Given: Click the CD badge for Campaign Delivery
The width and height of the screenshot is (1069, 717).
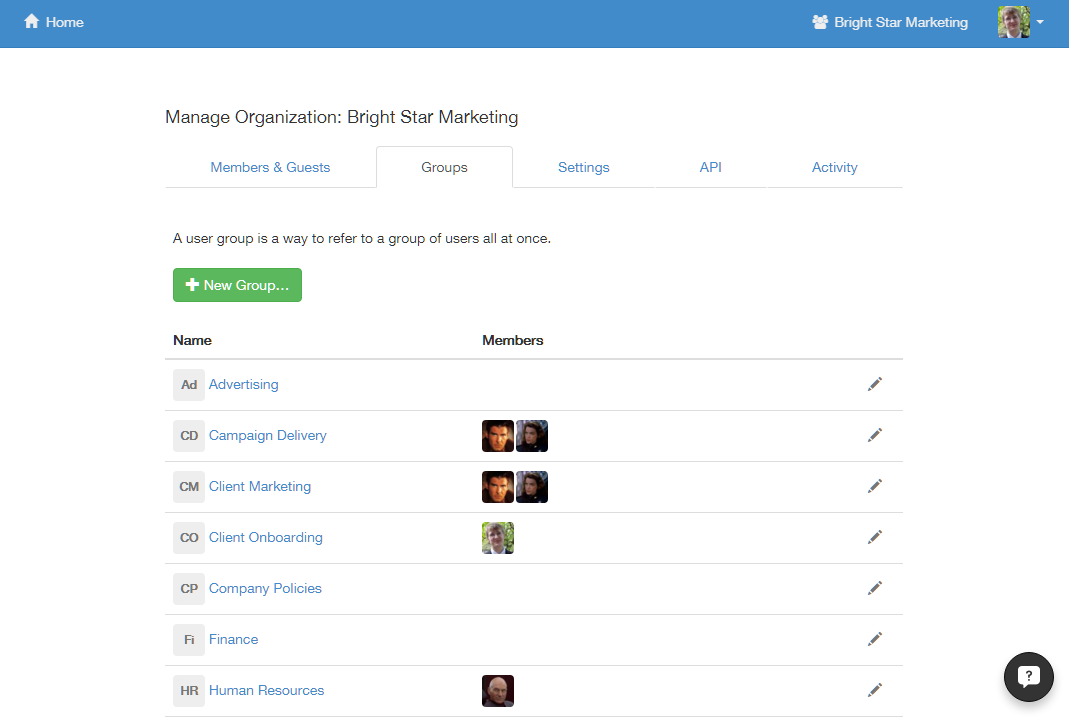Looking at the screenshot, I should coord(189,435).
